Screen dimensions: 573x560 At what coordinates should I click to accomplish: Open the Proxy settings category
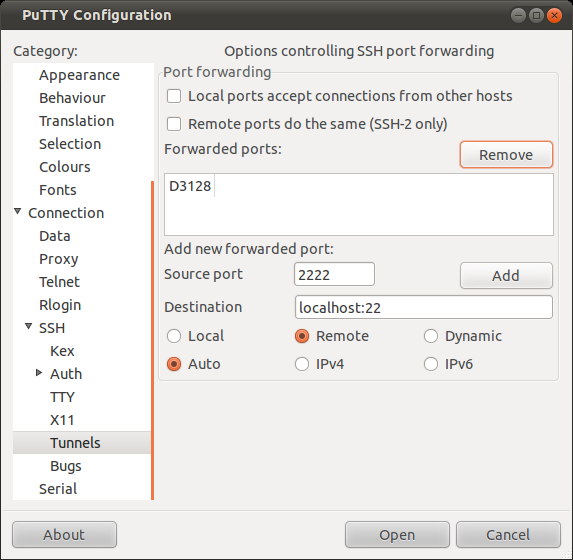point(59,259)
